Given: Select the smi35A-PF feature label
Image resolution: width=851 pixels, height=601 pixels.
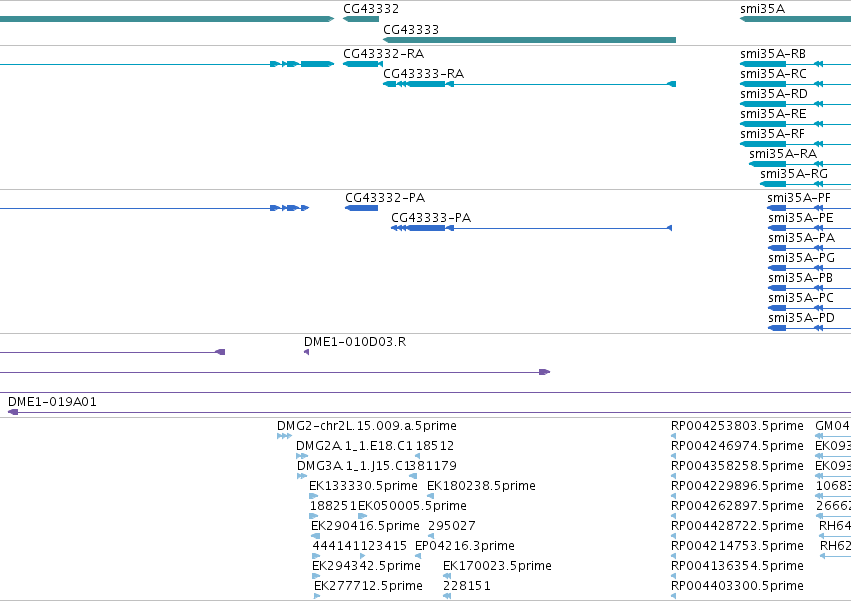Looking at the screenshot, I should click(799, 198).
